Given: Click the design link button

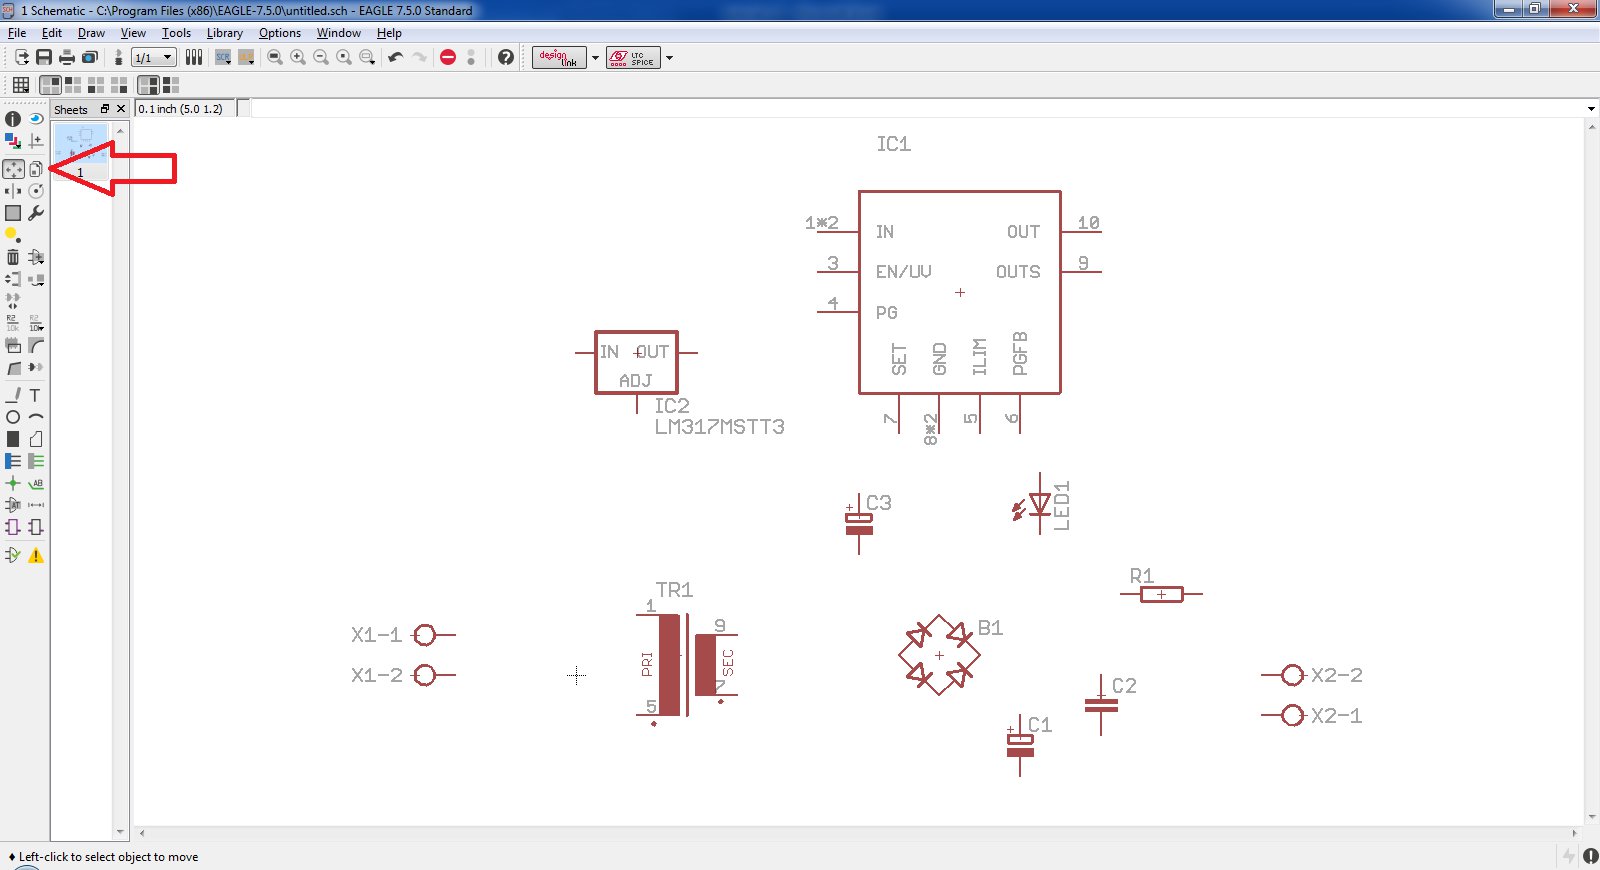Looking at the screenshot, I should click(559, 57).
